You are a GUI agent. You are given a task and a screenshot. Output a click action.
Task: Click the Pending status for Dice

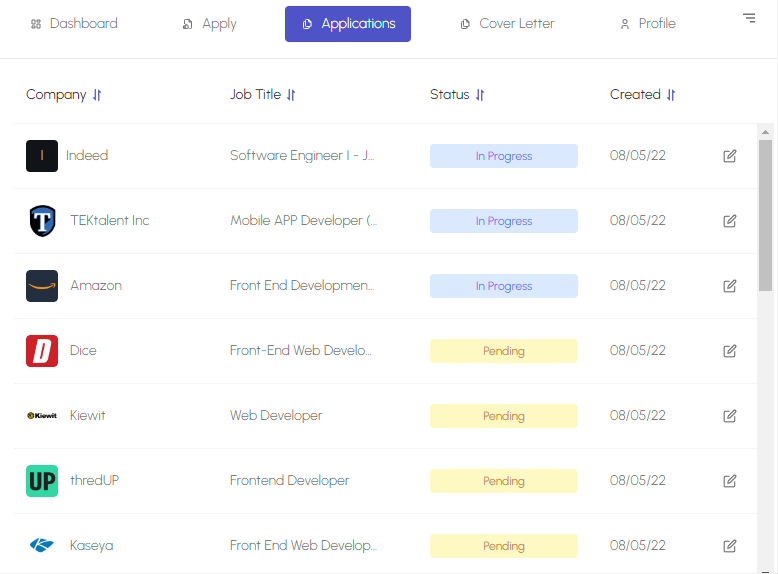click(504, 351)
